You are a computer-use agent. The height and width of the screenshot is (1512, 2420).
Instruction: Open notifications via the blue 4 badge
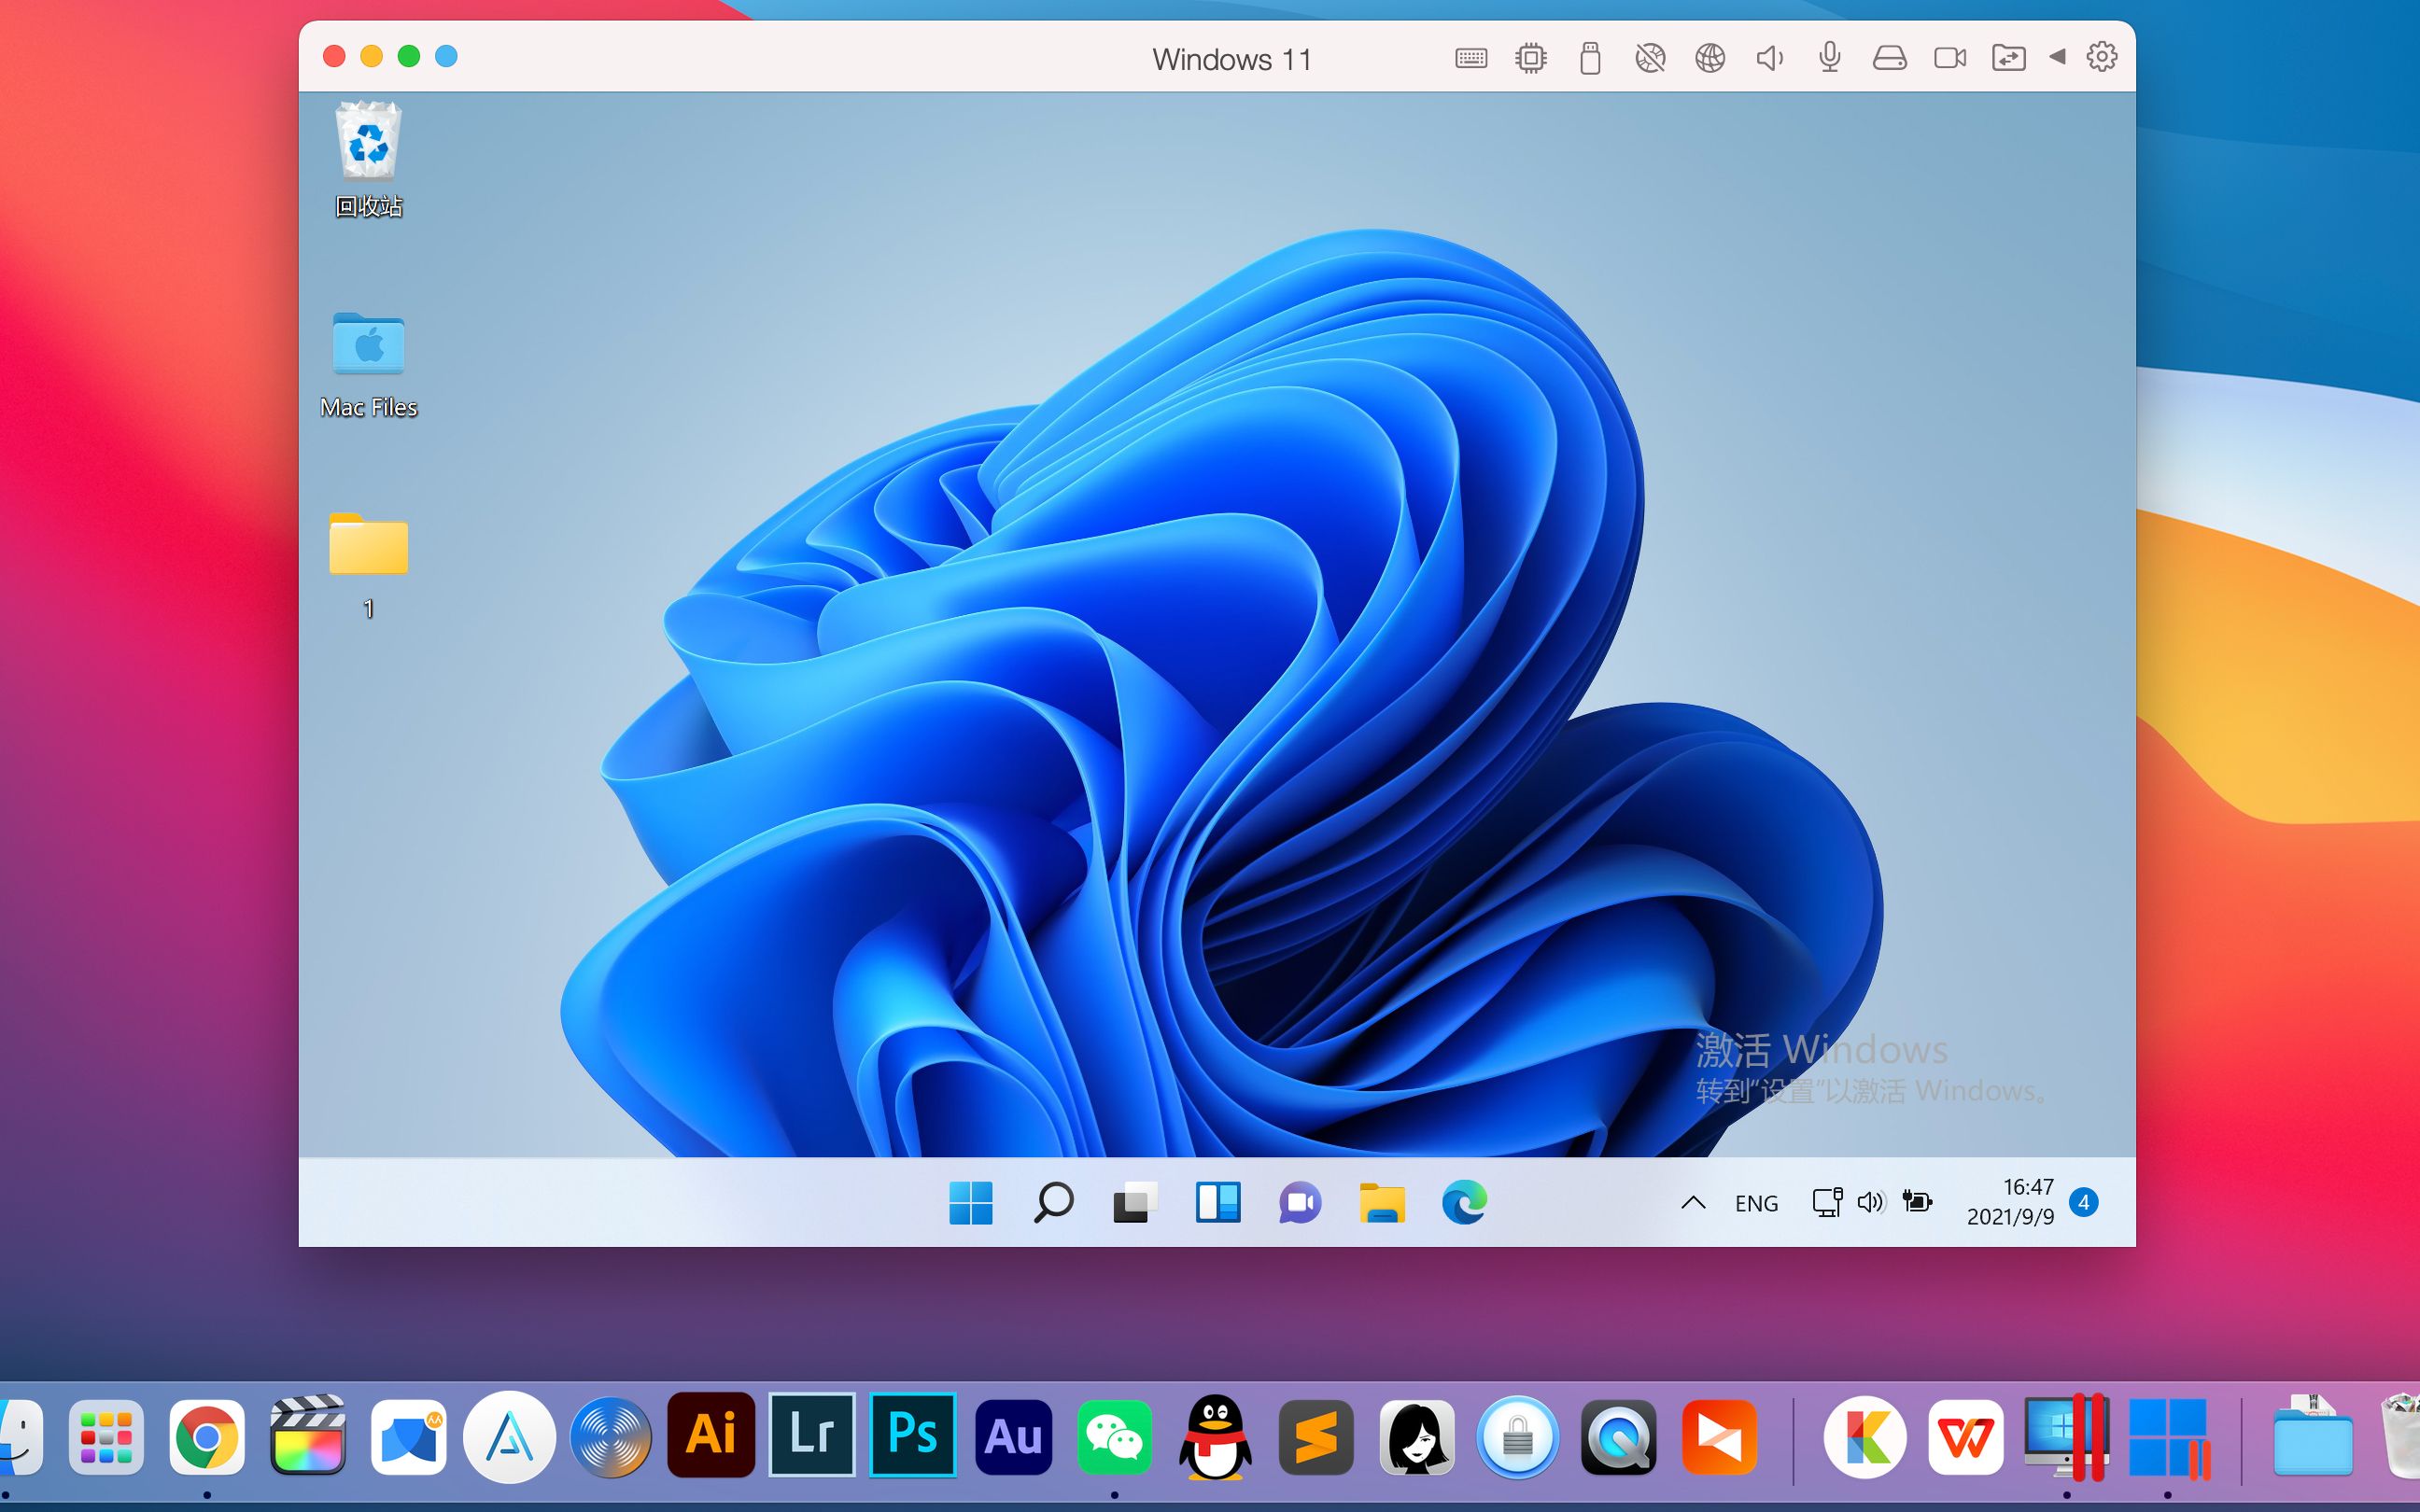point(2086,1203)
